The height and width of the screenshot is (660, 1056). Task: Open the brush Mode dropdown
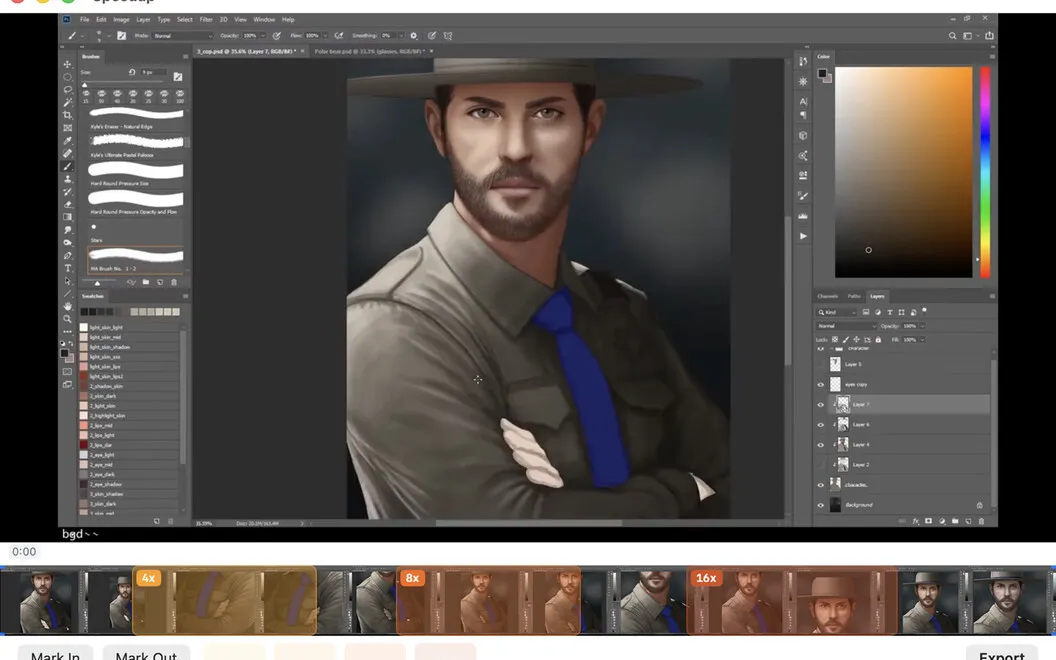183,36
